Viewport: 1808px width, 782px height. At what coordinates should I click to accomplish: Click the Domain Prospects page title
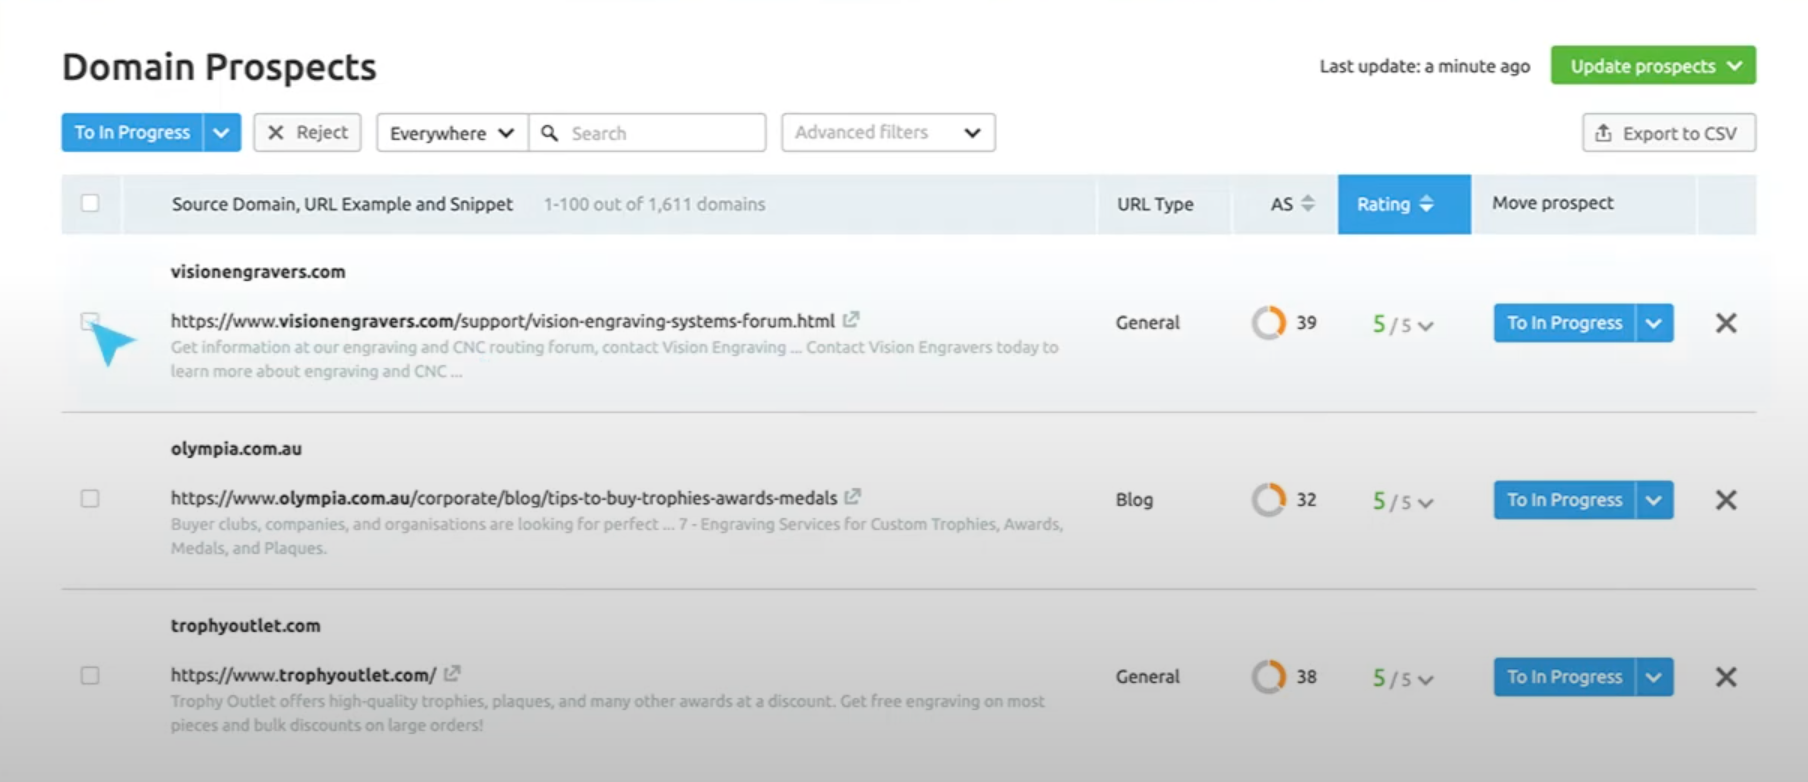pos(219,67)
